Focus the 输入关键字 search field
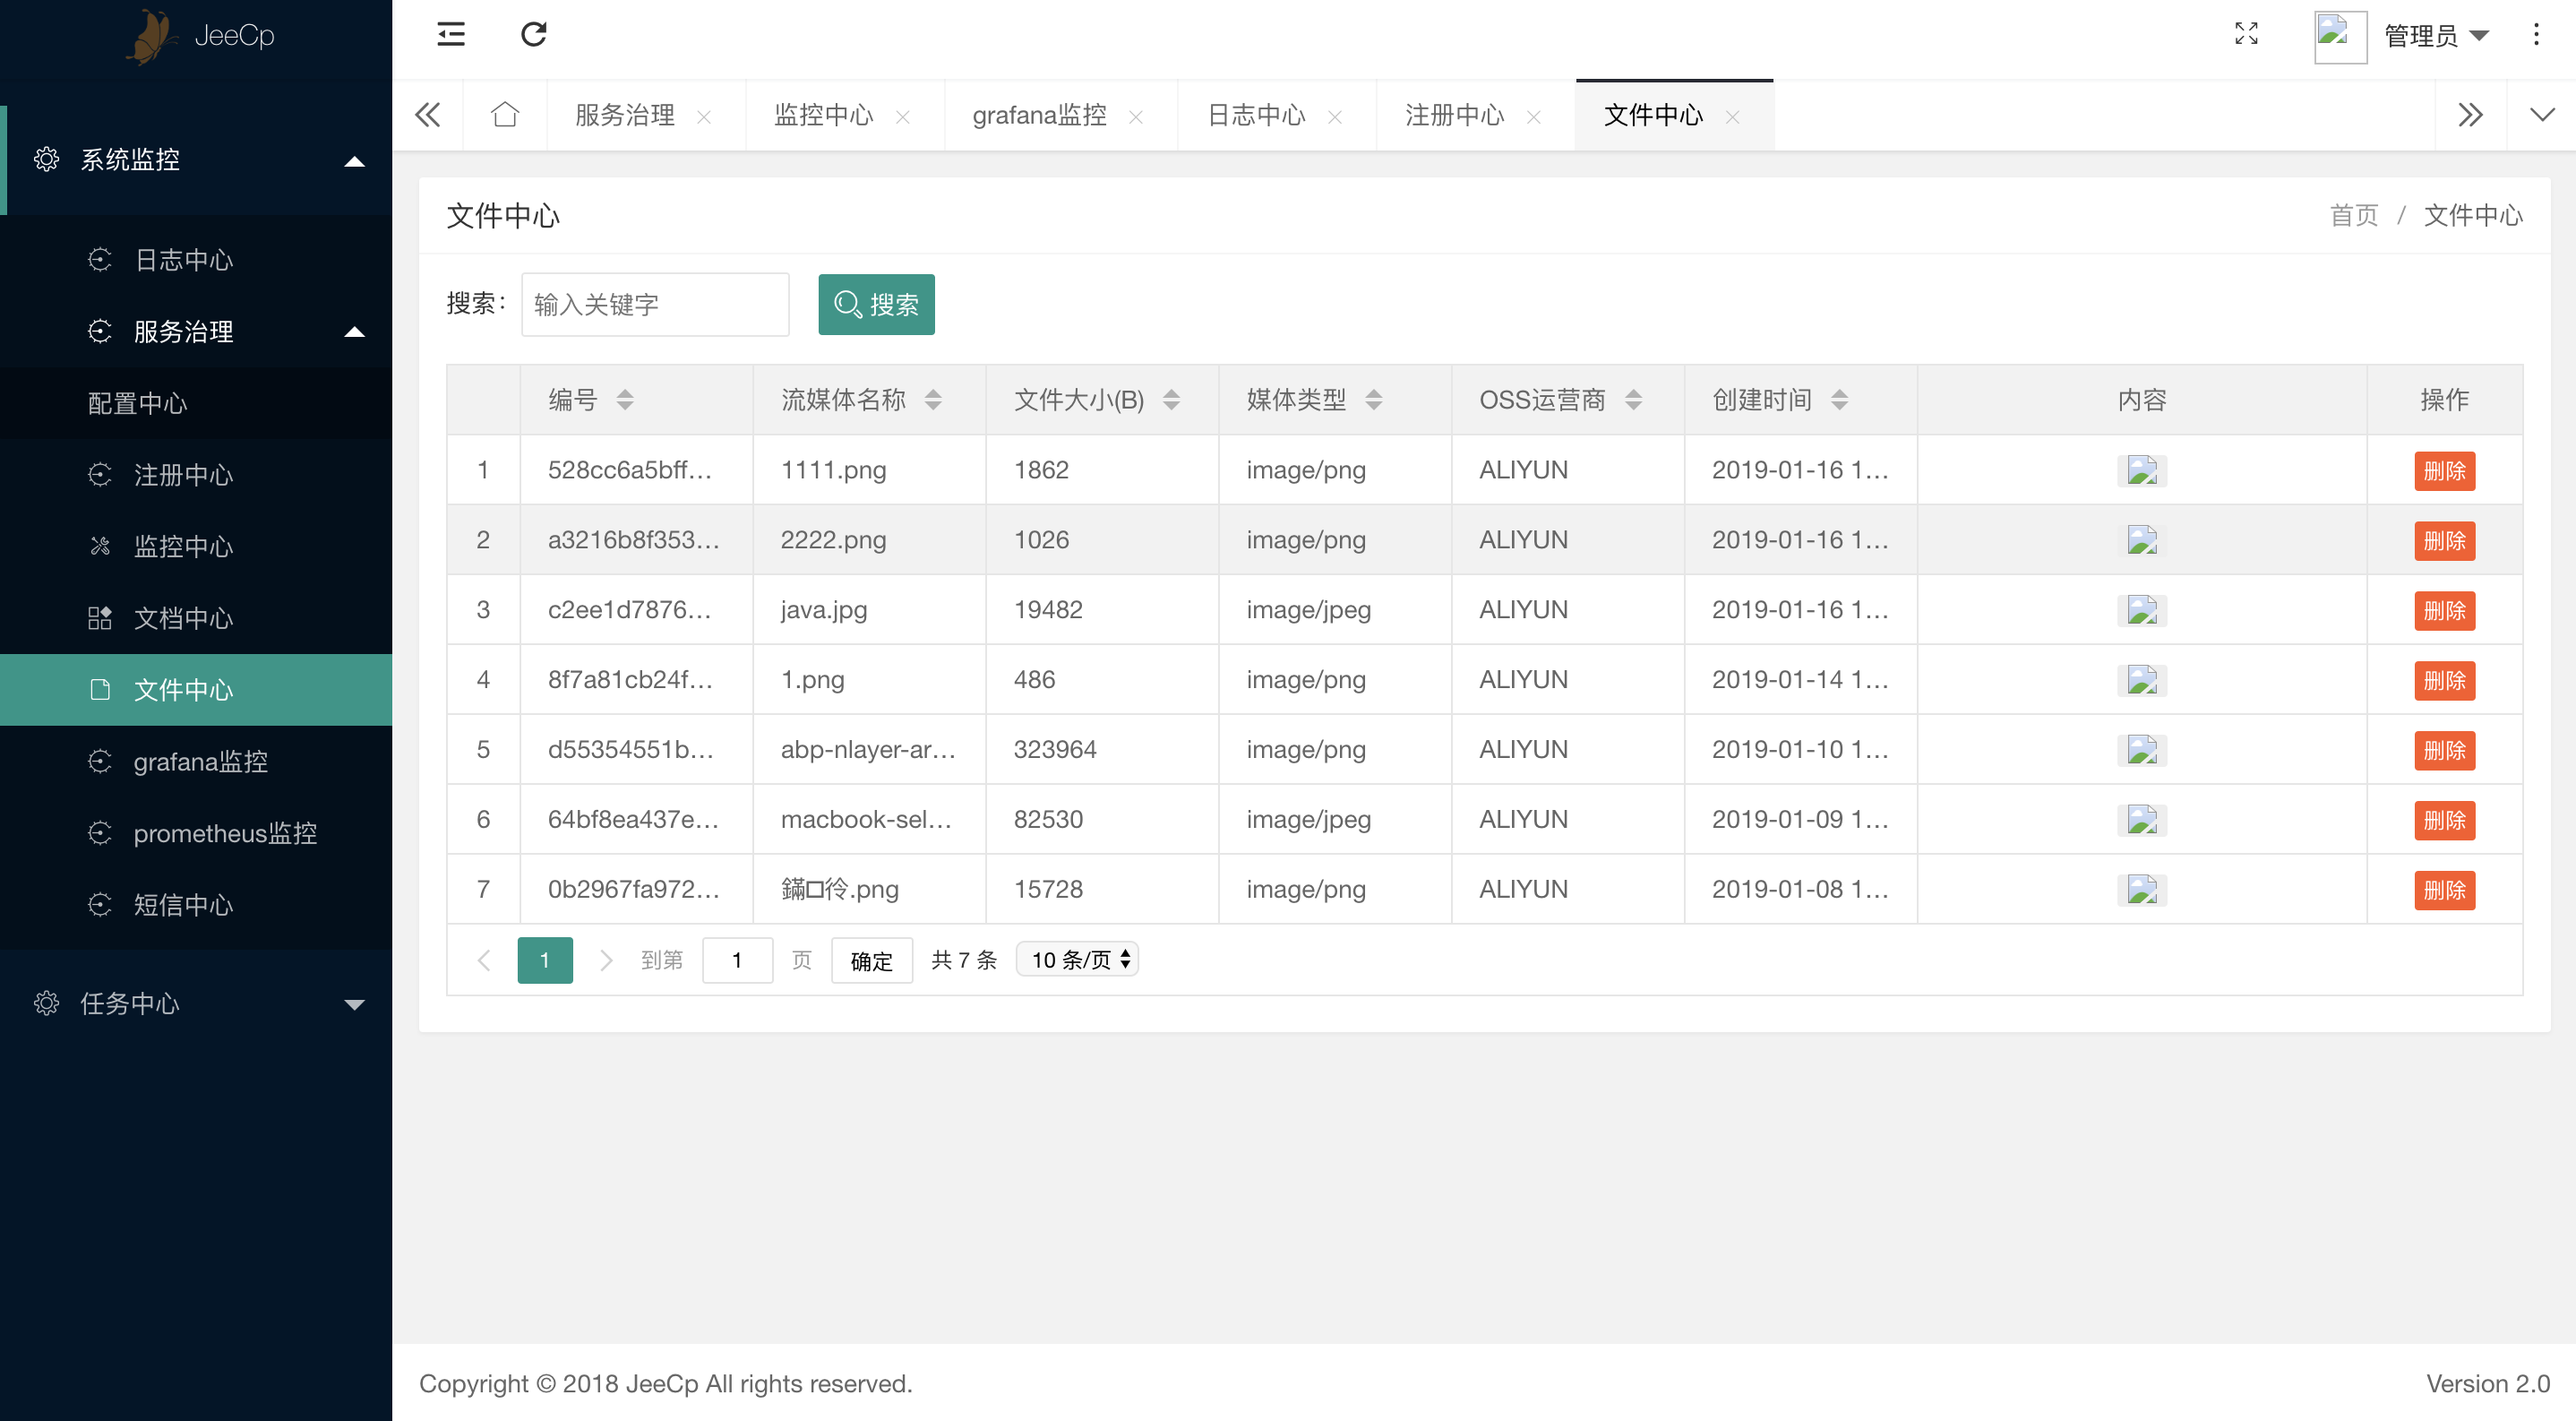 655,304
